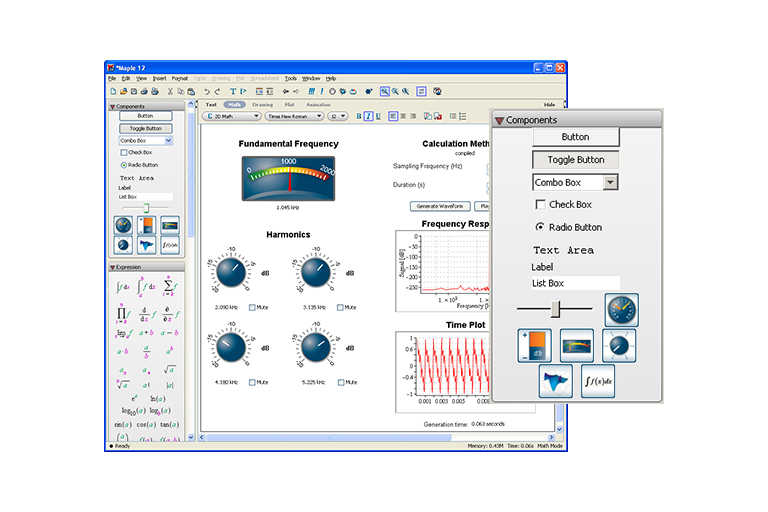Click the Italic formatting icon
This screenshot has width=768, height=512.
point(367,116)
